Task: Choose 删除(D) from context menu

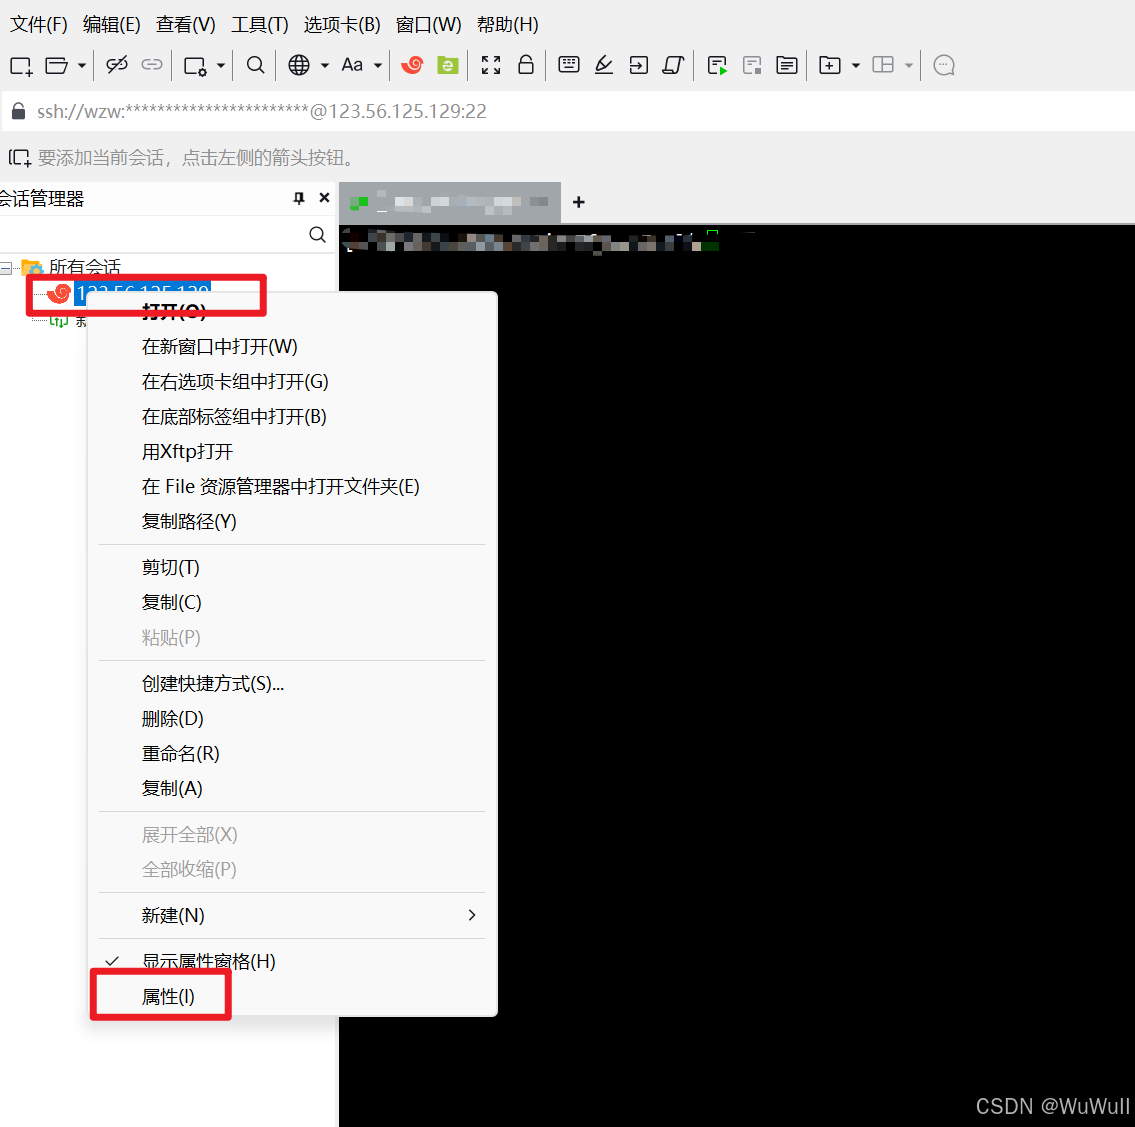Action: 292,719
